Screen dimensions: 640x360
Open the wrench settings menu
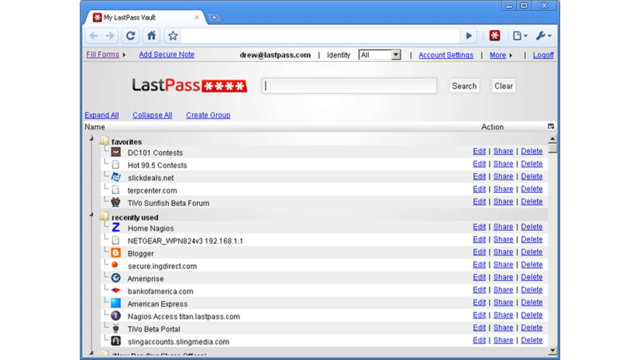544,36
